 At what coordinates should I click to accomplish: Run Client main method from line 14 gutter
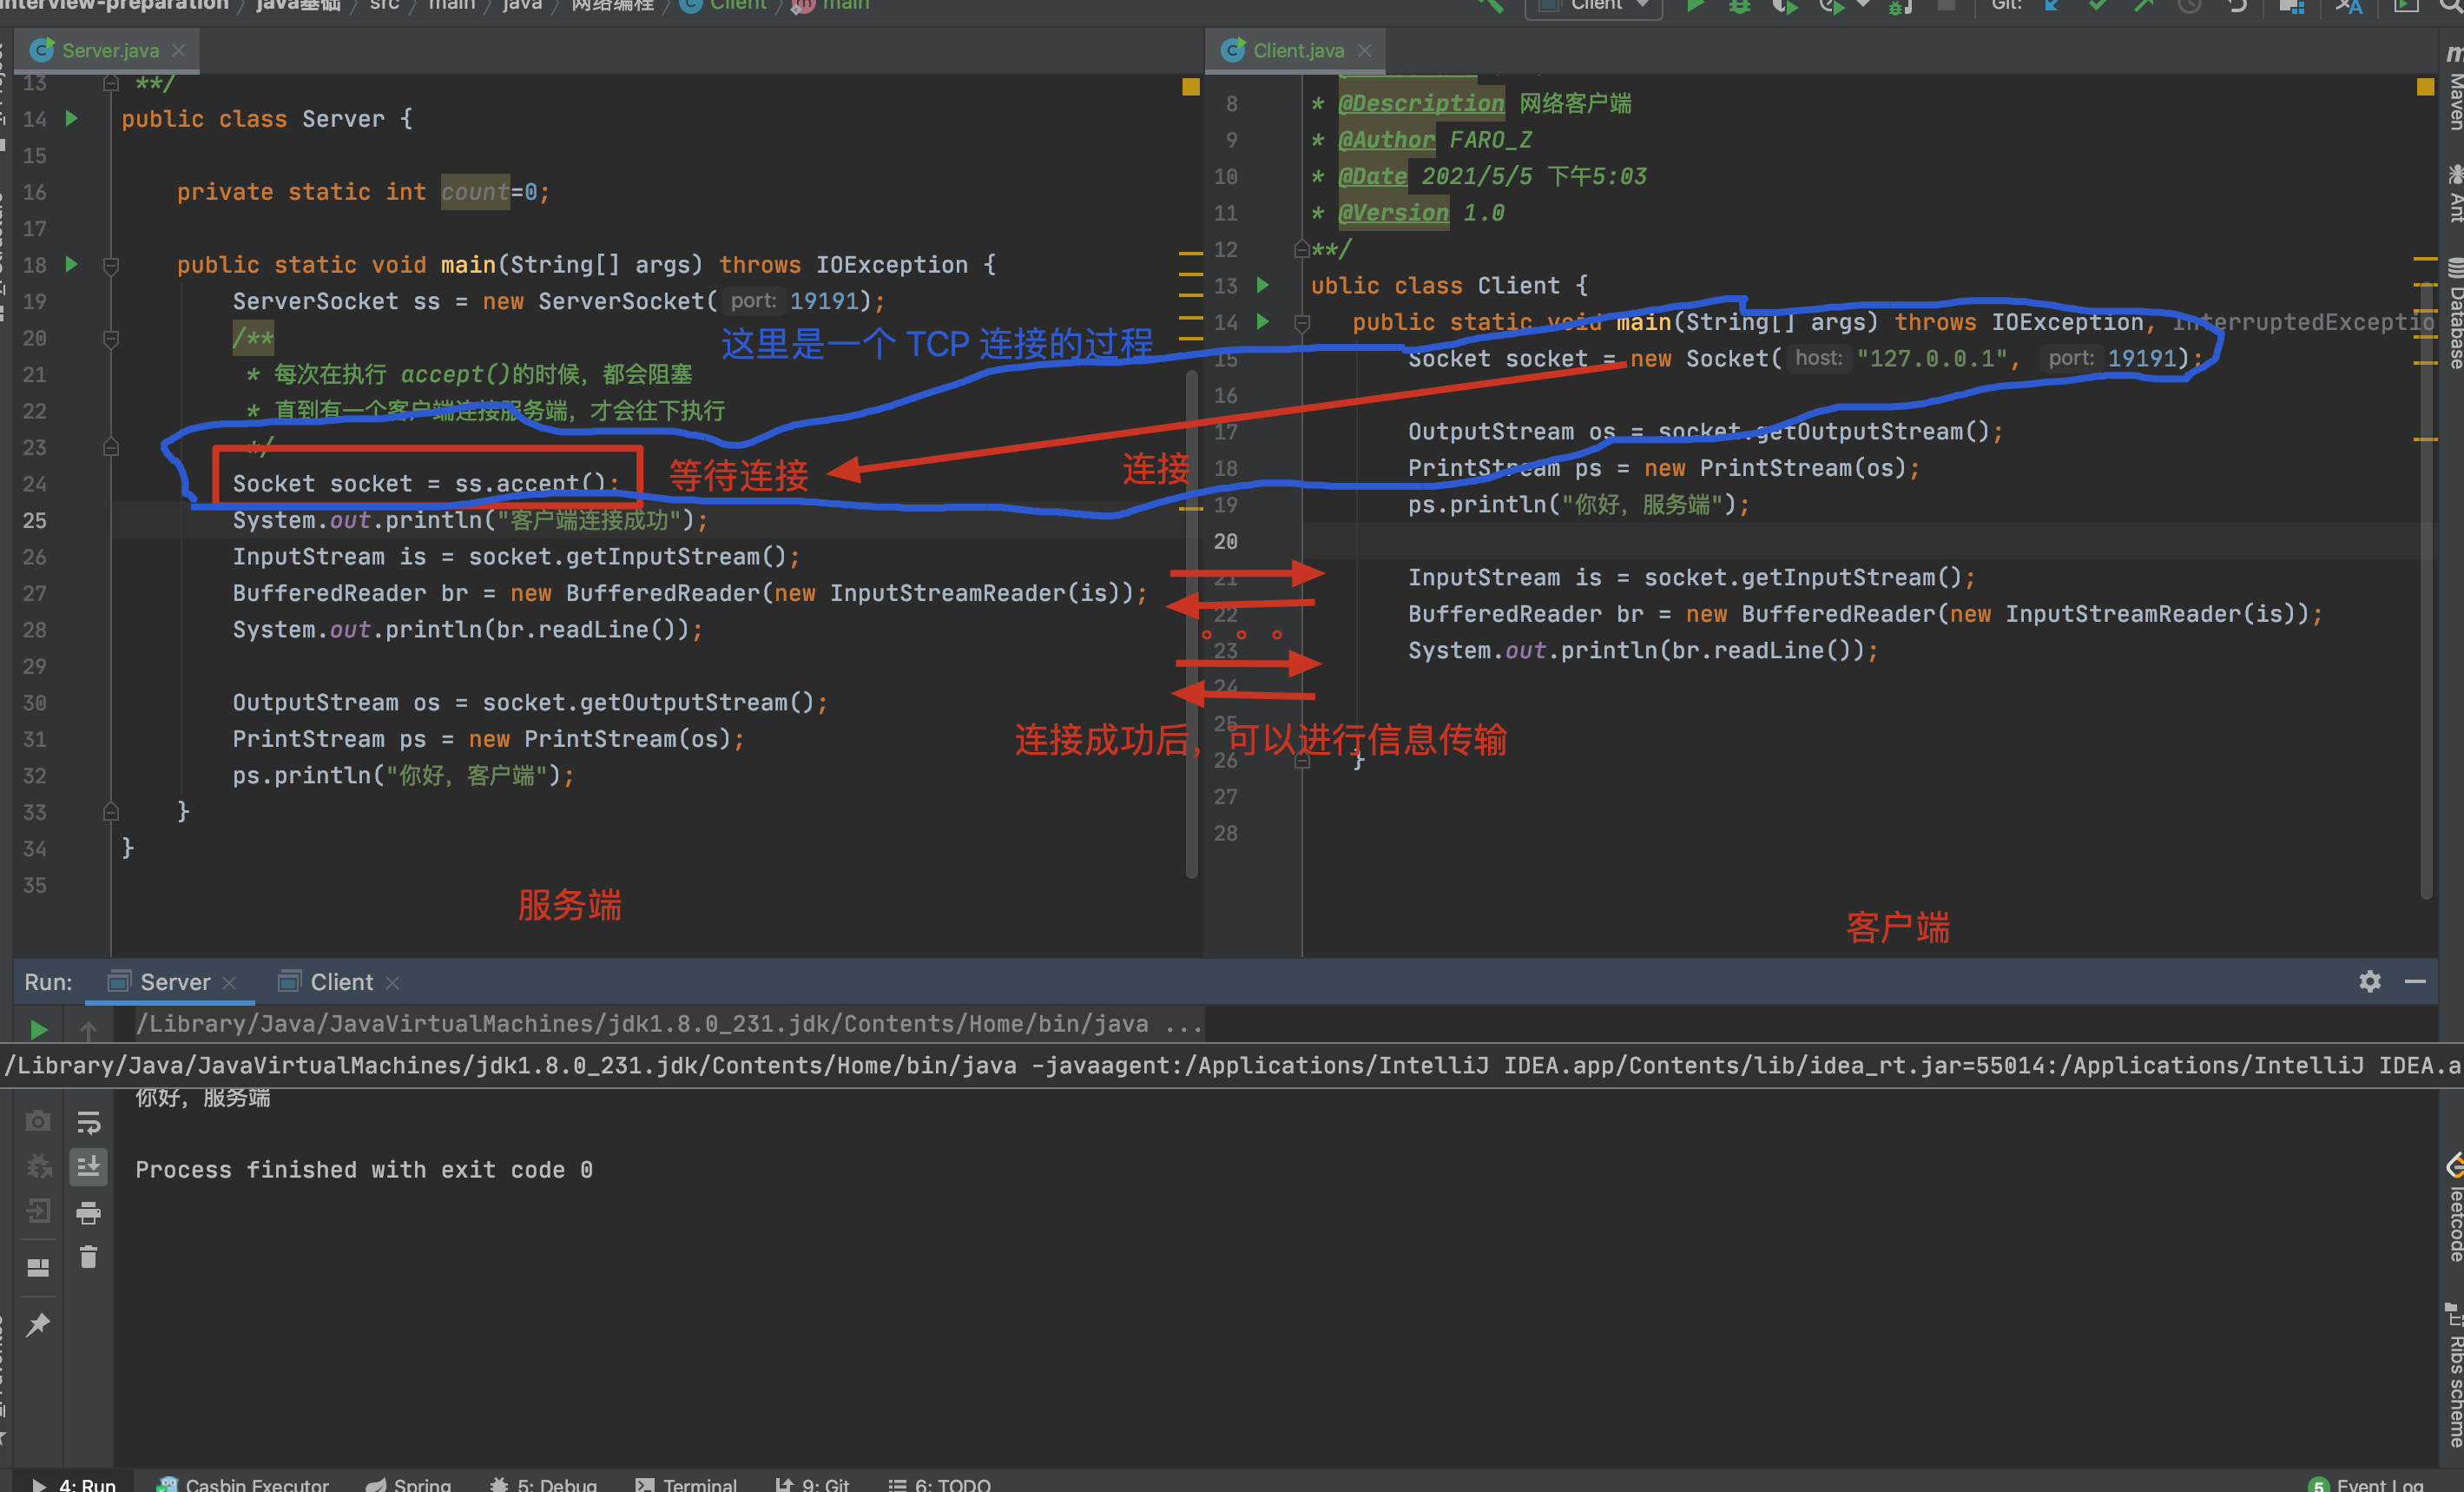click(x=1263, y=321)
